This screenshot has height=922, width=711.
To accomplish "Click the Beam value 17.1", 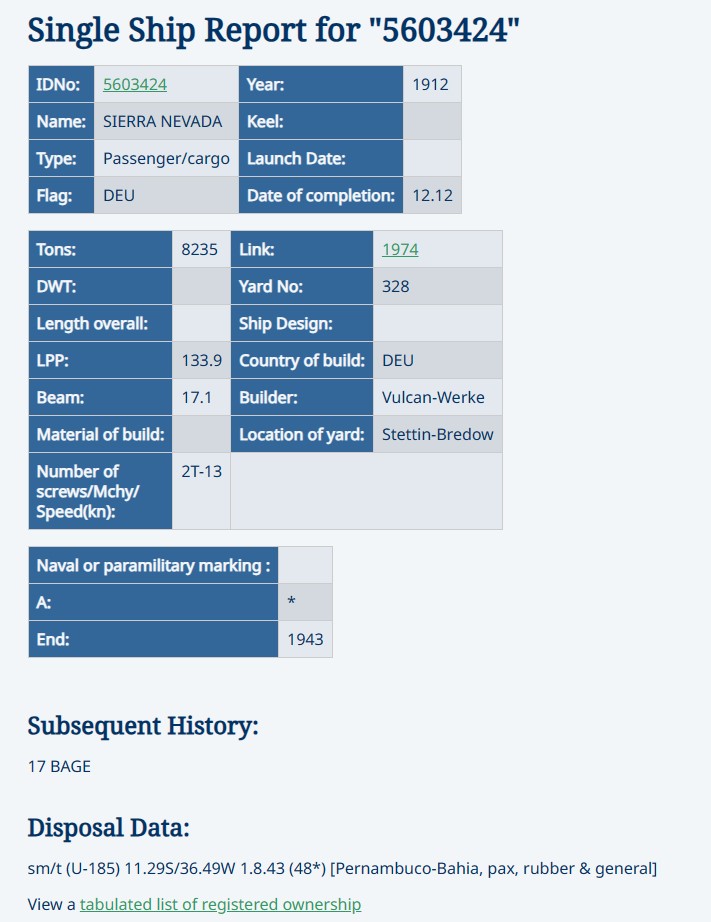I will 201,397.
